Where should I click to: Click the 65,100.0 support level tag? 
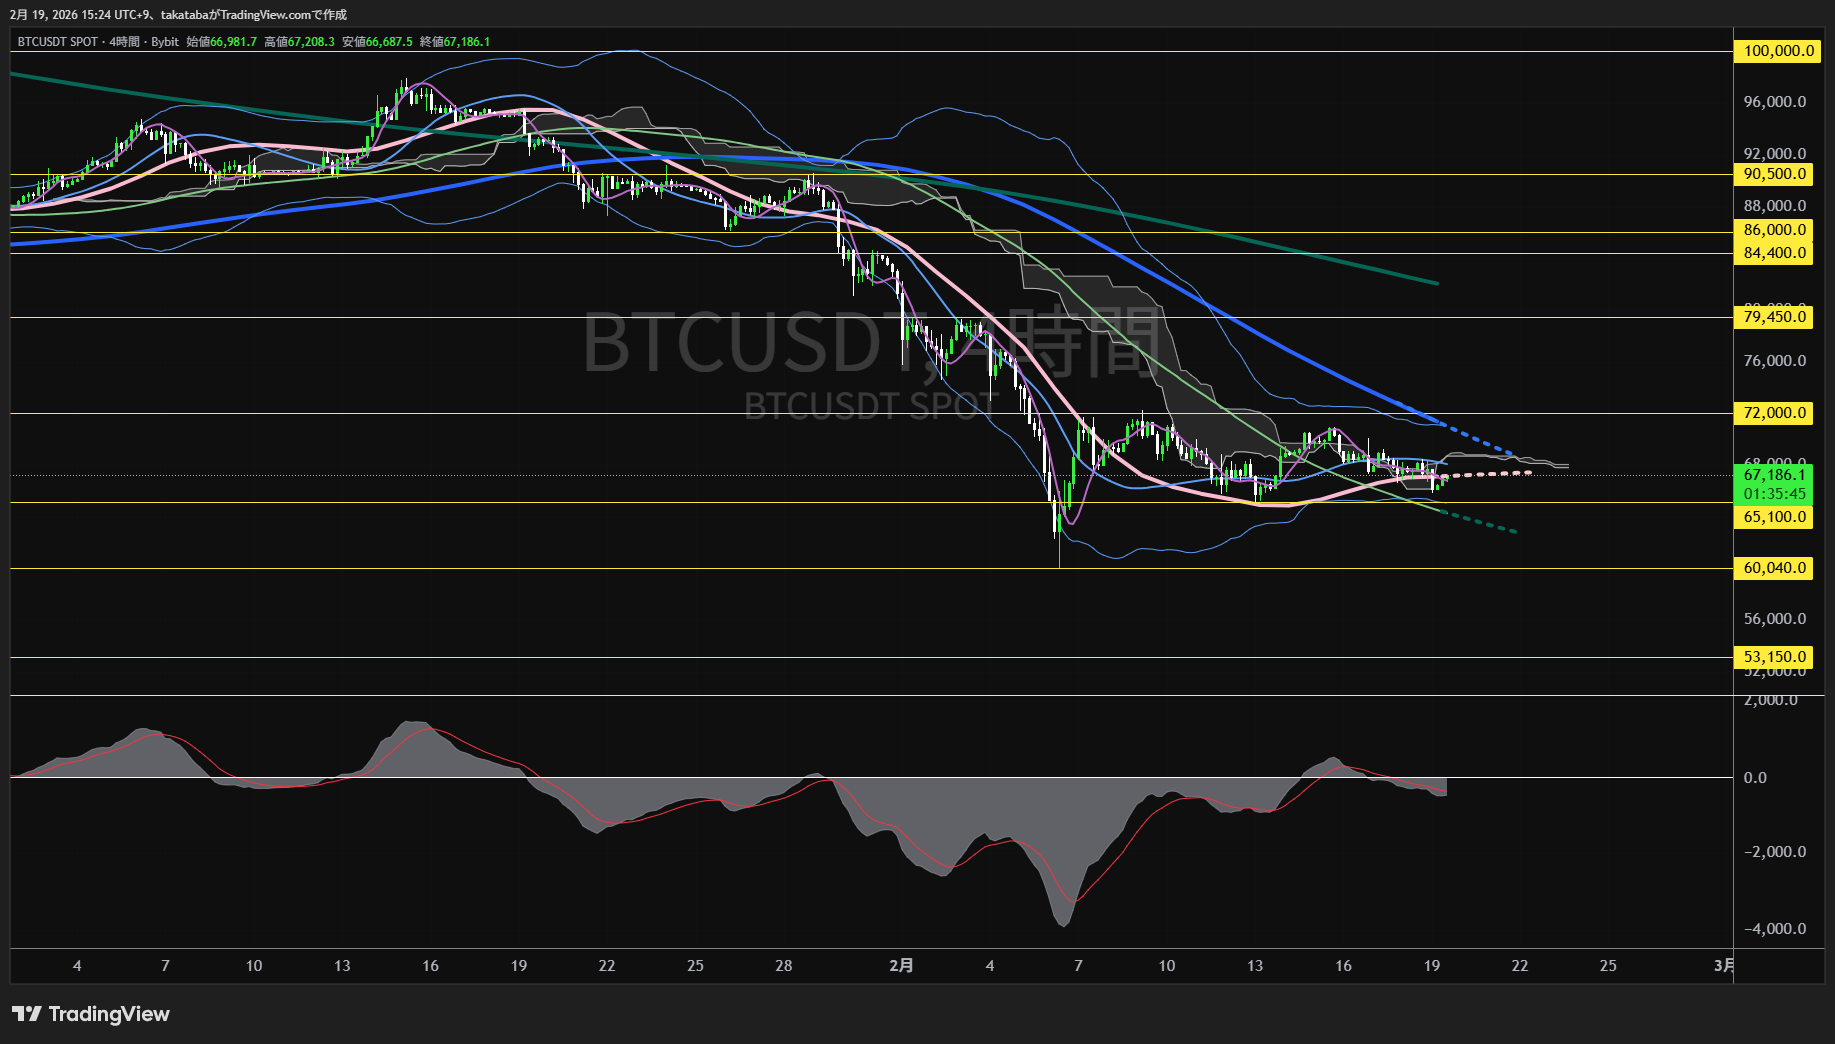(1775, 517)
